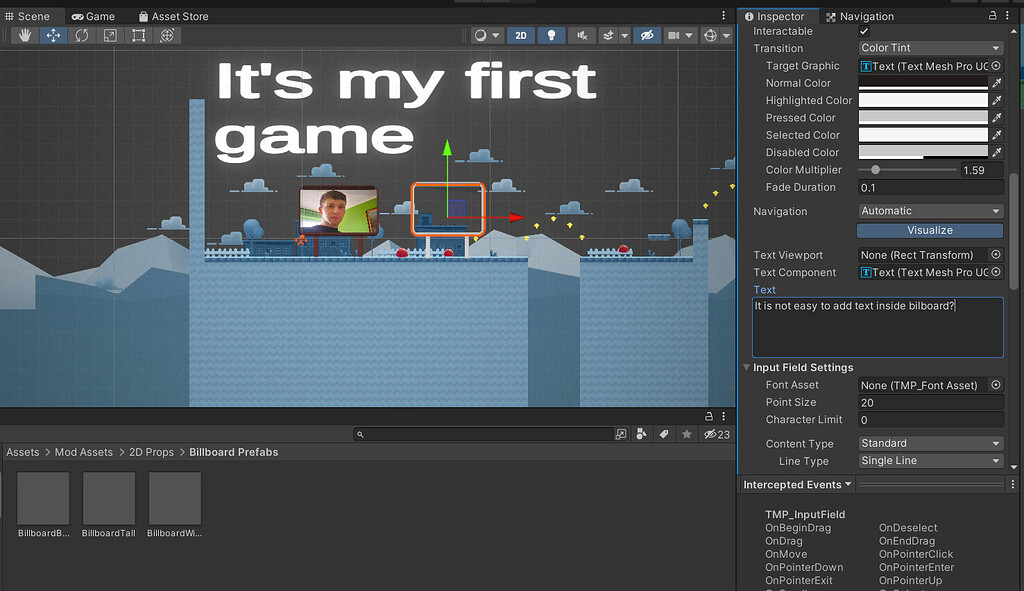Select the Rotate tool

click(x=80, y=35)
